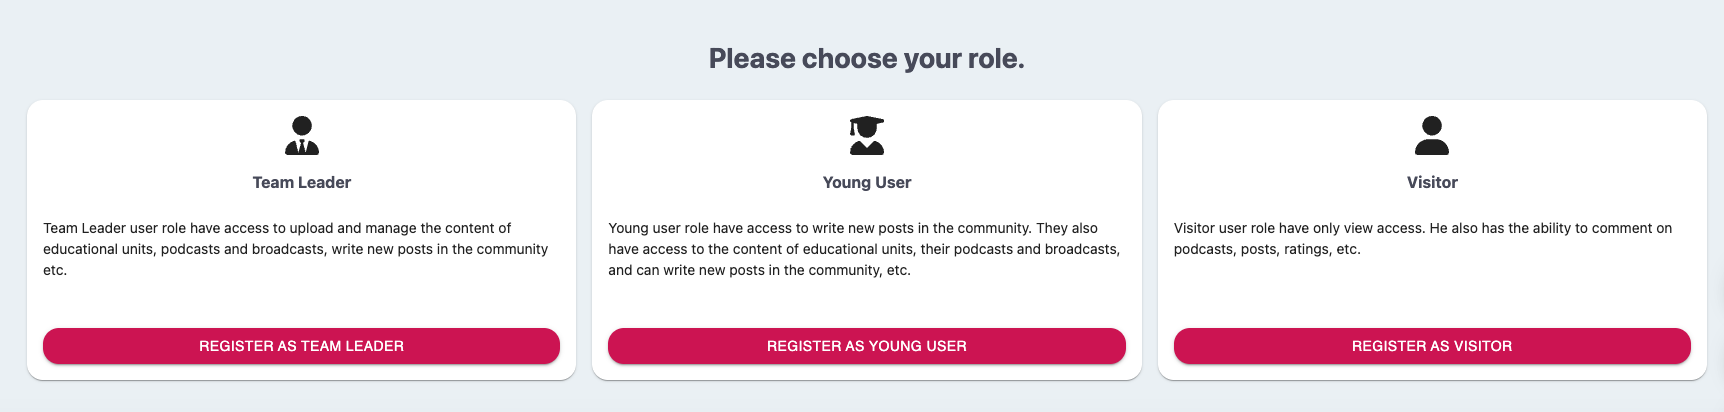Select the "Visitor" role title
The image size is (1724, 412).
tap(1432, 182)
